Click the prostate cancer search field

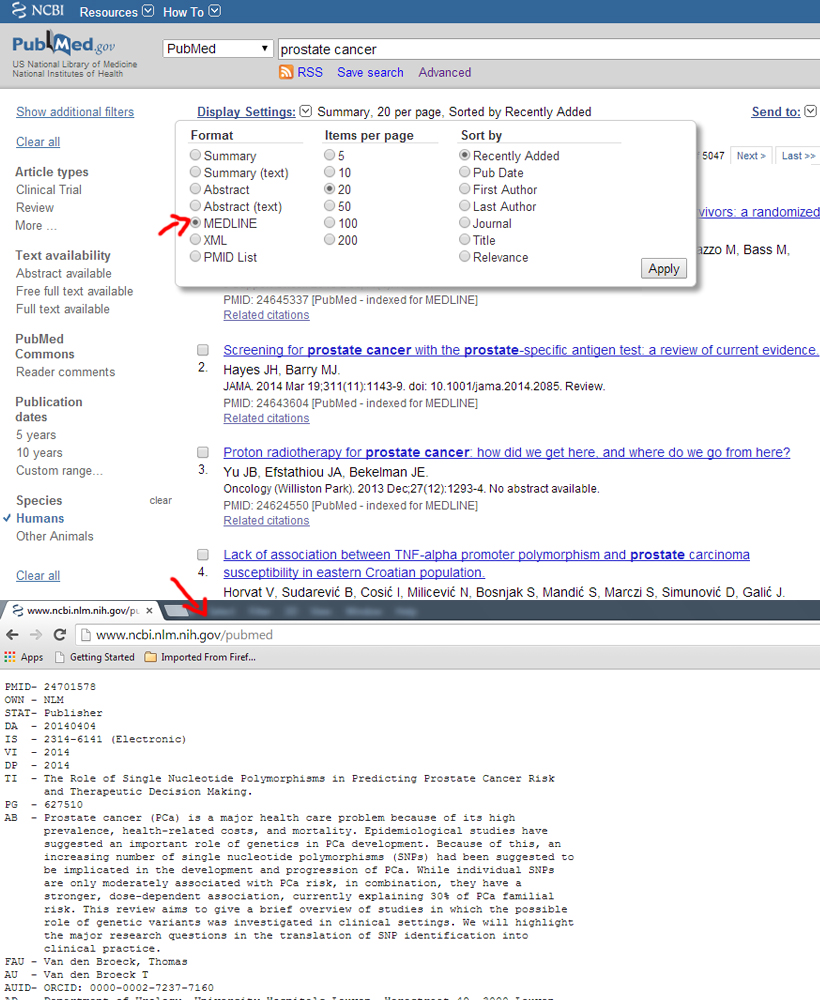(548, 49)
